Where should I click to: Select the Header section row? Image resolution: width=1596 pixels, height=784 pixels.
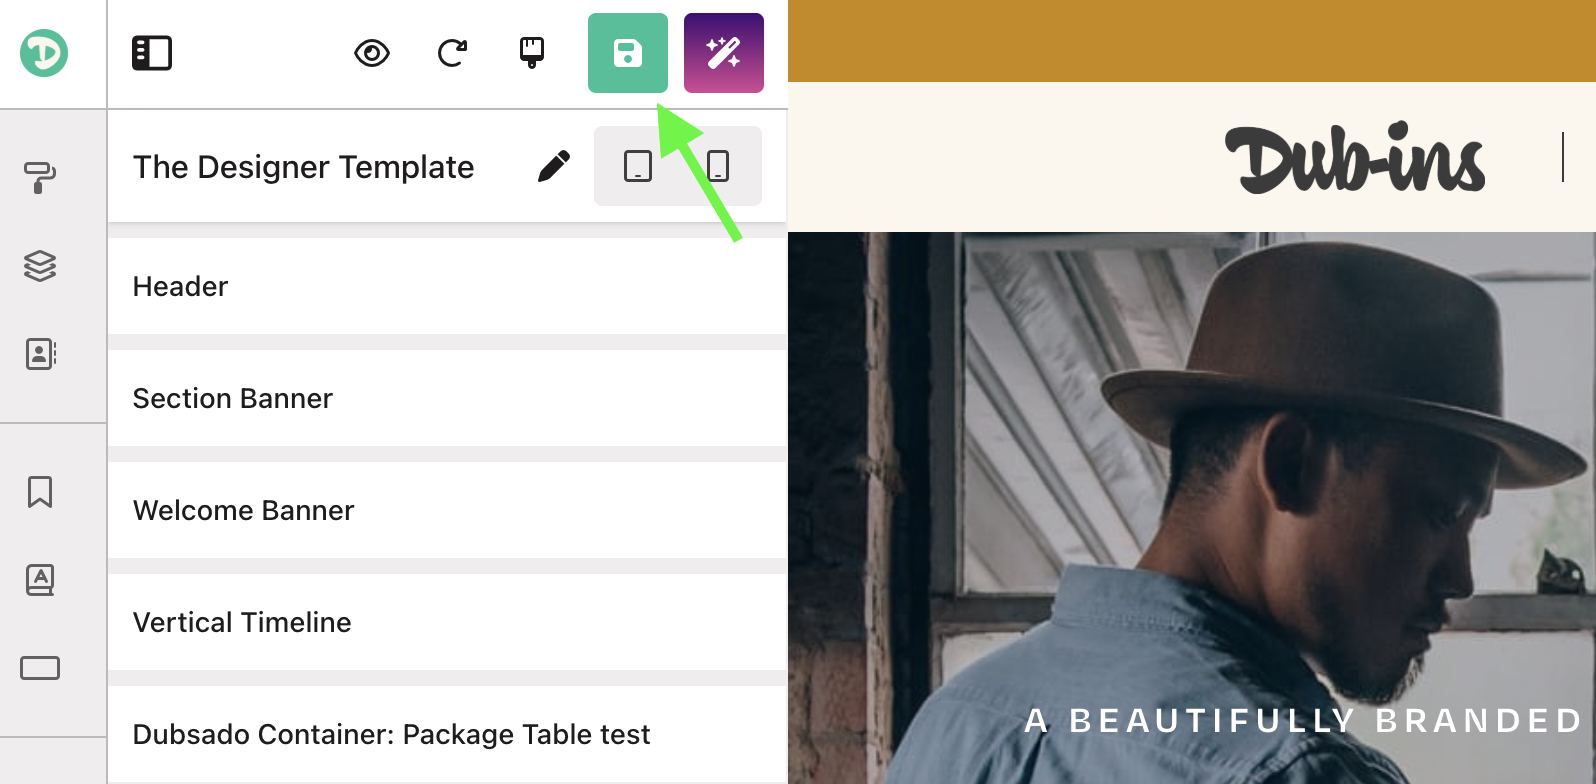[447, 286]
